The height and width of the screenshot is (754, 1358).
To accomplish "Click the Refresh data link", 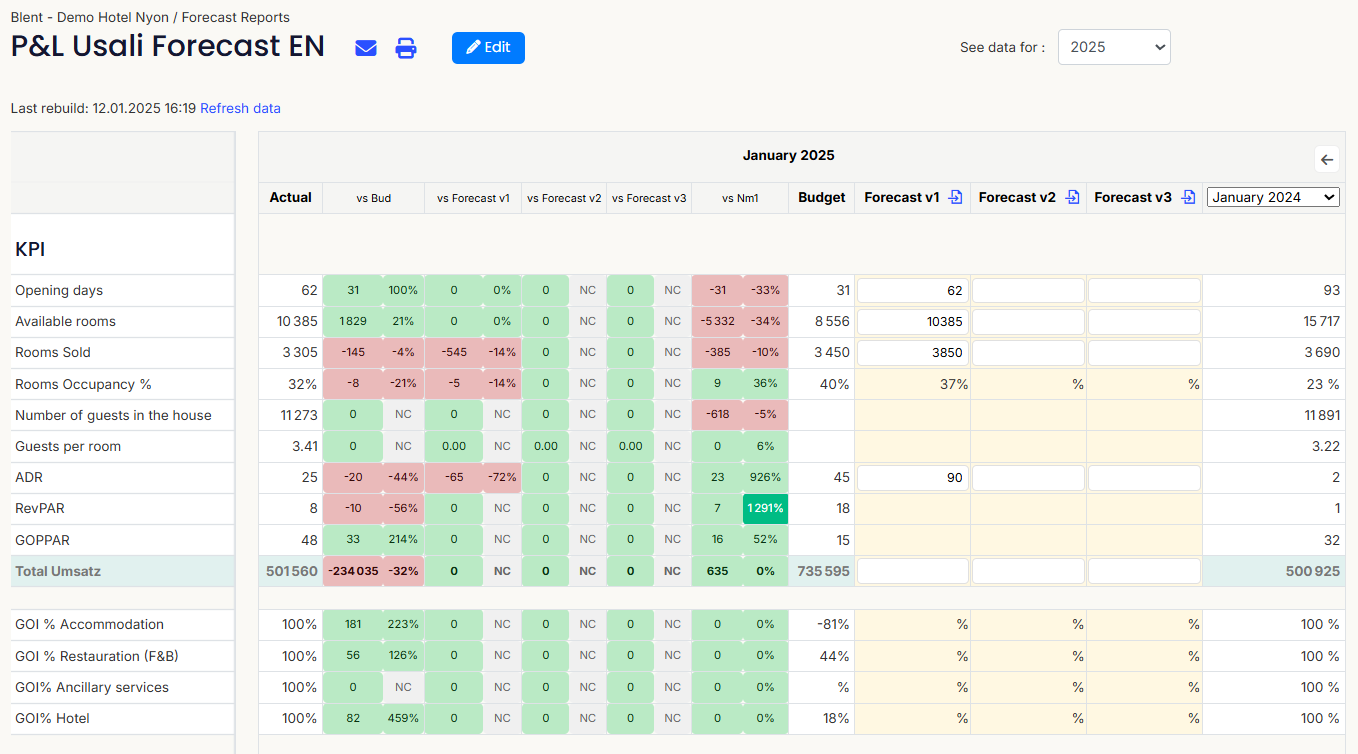I will pos(240,108).
